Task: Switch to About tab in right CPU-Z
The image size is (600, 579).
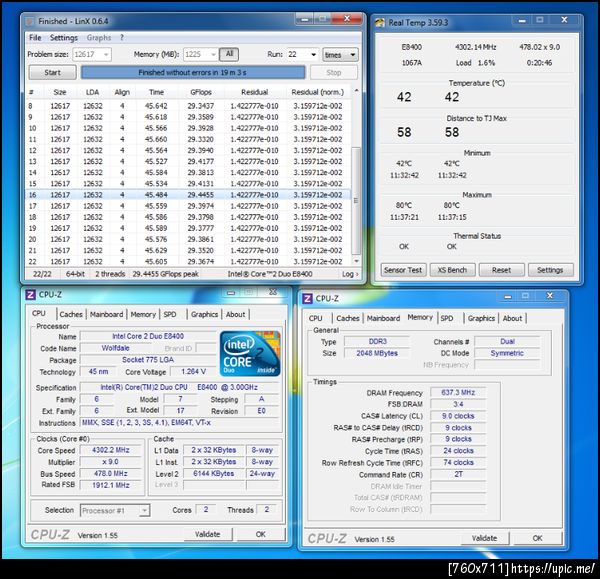Action: click(512, 318)
